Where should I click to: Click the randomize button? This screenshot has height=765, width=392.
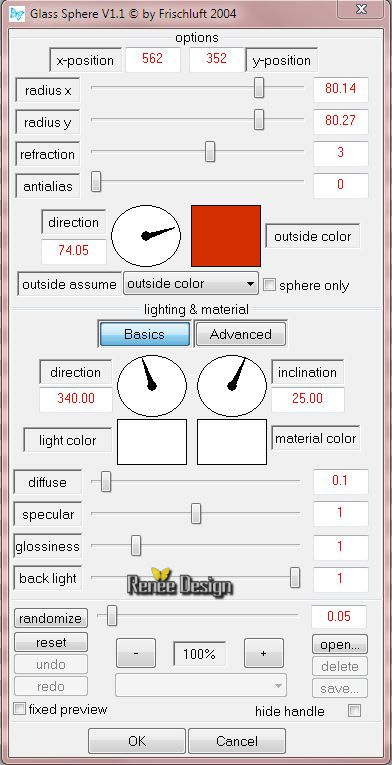click(x=51, y=619)
